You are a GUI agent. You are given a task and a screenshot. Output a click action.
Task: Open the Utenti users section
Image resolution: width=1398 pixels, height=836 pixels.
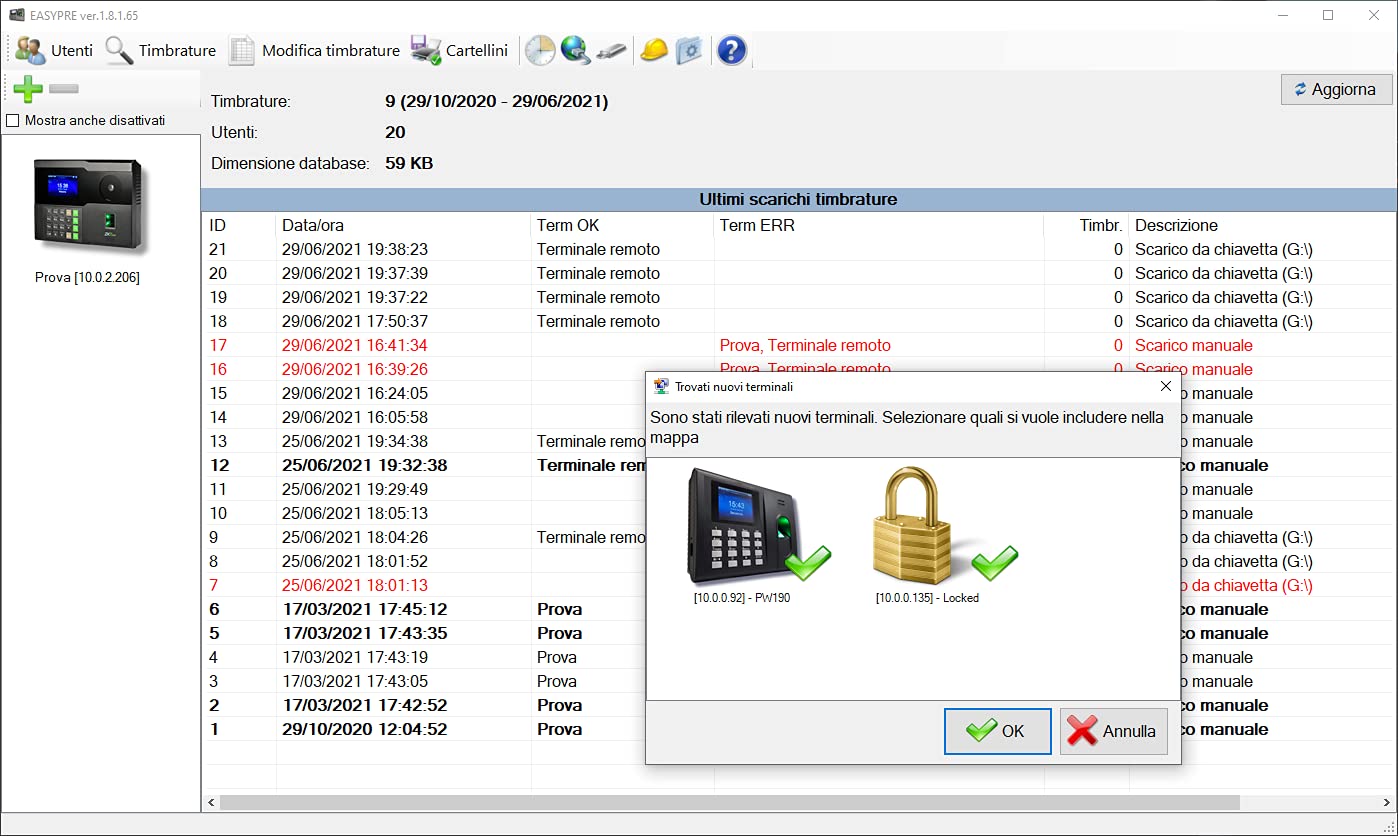54,50
